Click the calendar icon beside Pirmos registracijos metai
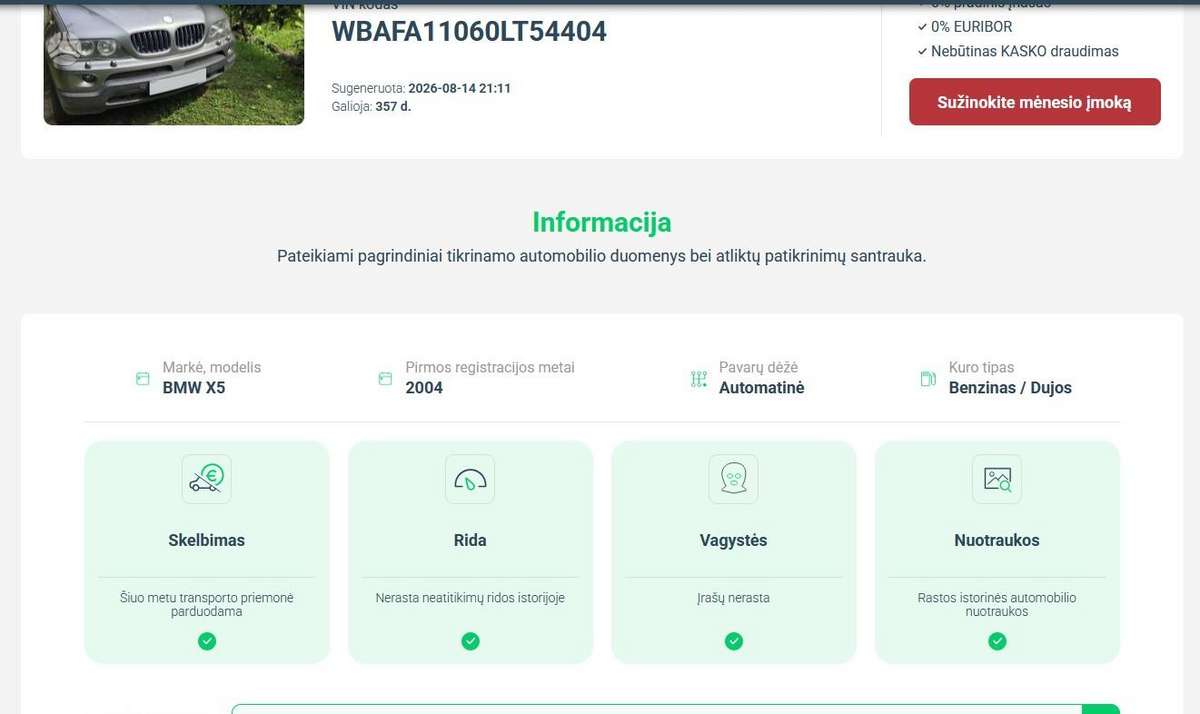 pyautogui.click(x=385, y=379)
